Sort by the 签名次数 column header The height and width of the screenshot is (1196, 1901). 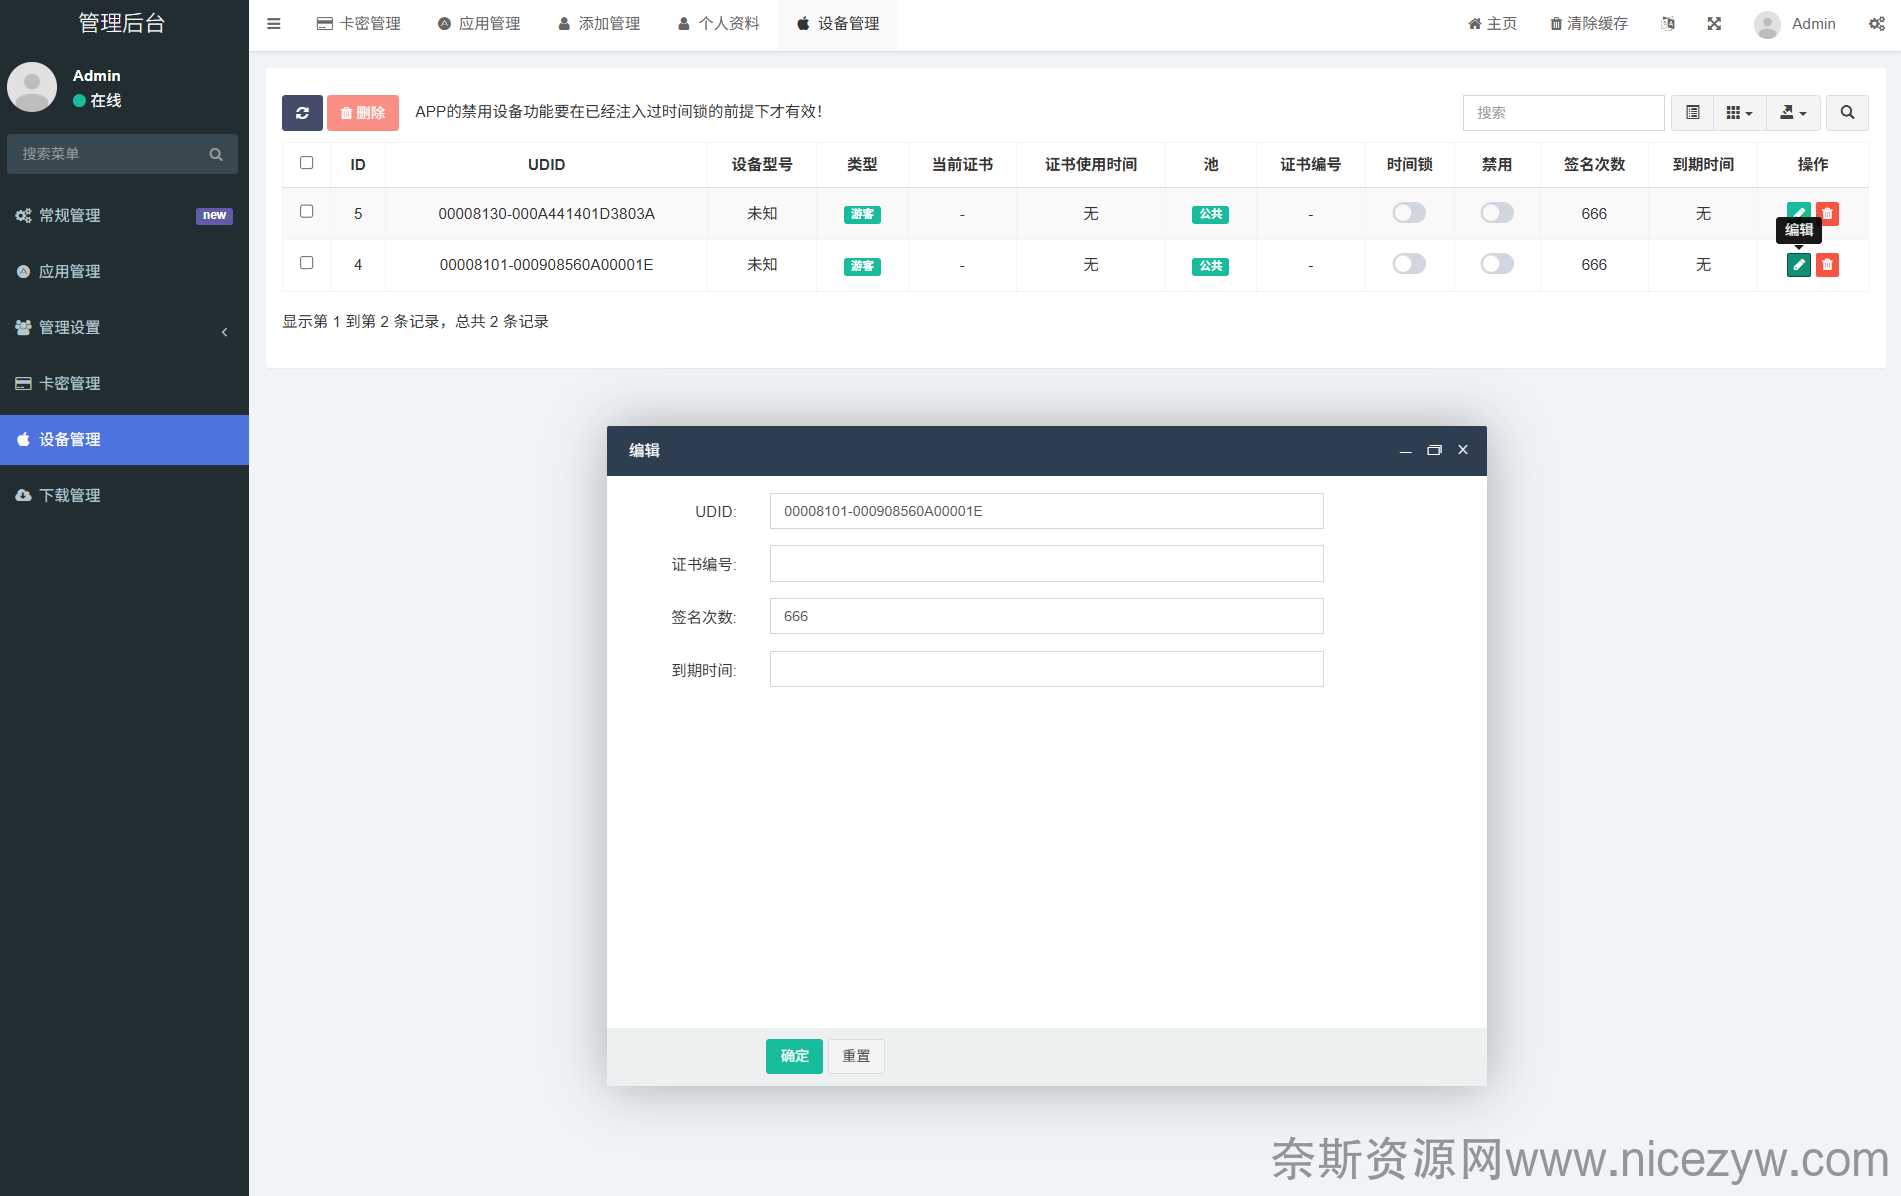pos(1594,165)
